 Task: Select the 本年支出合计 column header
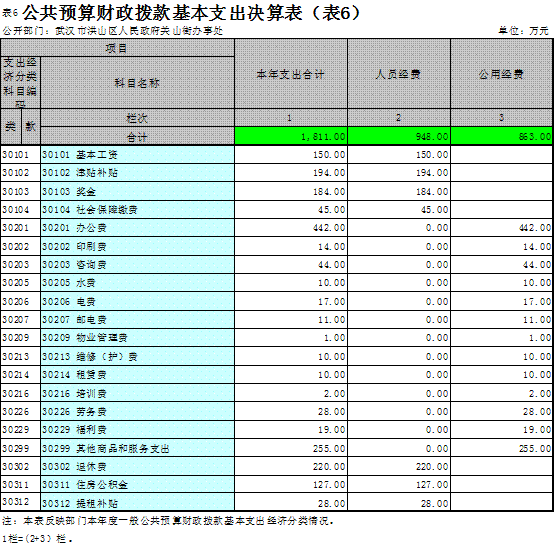291,74
